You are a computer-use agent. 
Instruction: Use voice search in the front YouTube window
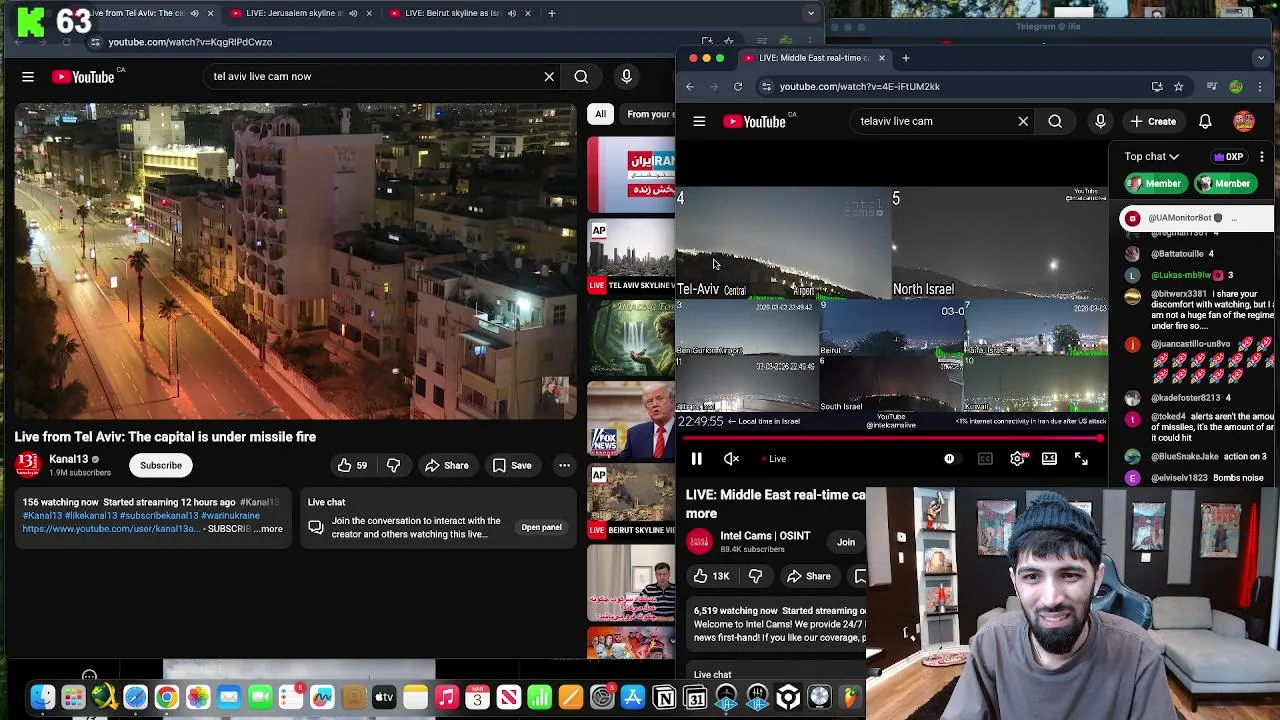pyautogui.click(x=1100, y=121)
